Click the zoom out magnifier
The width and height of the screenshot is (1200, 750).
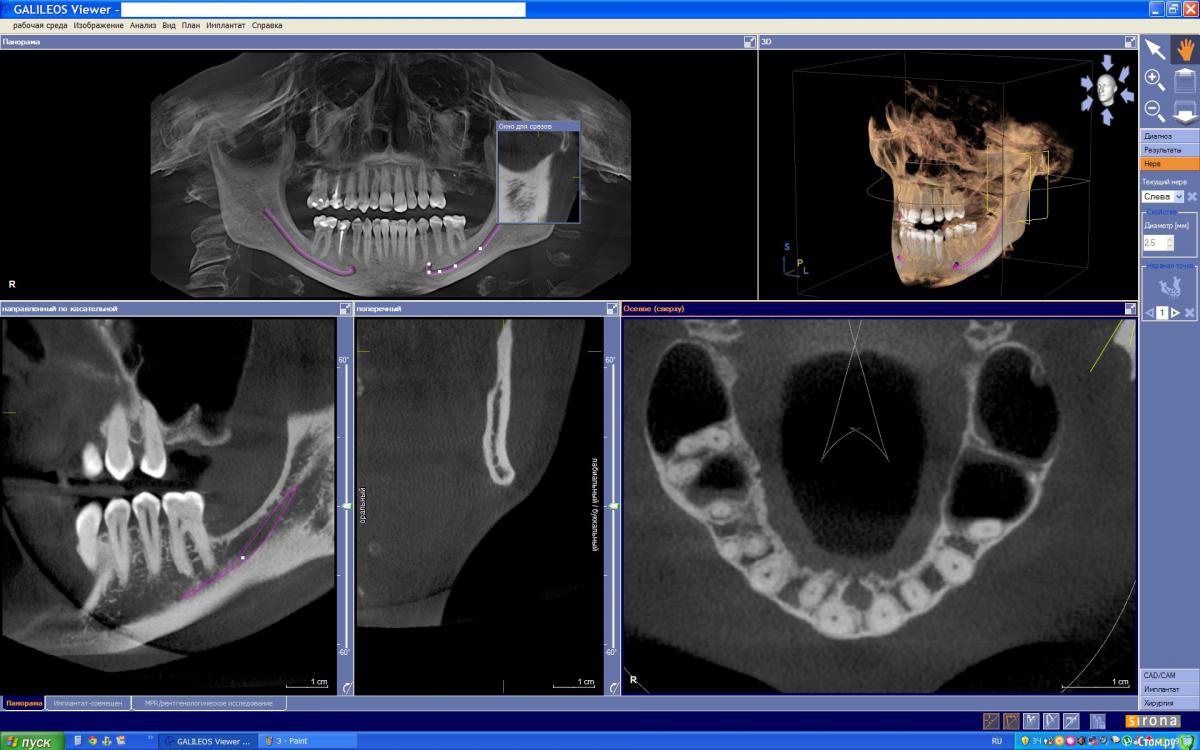(x=1154, y=110)
